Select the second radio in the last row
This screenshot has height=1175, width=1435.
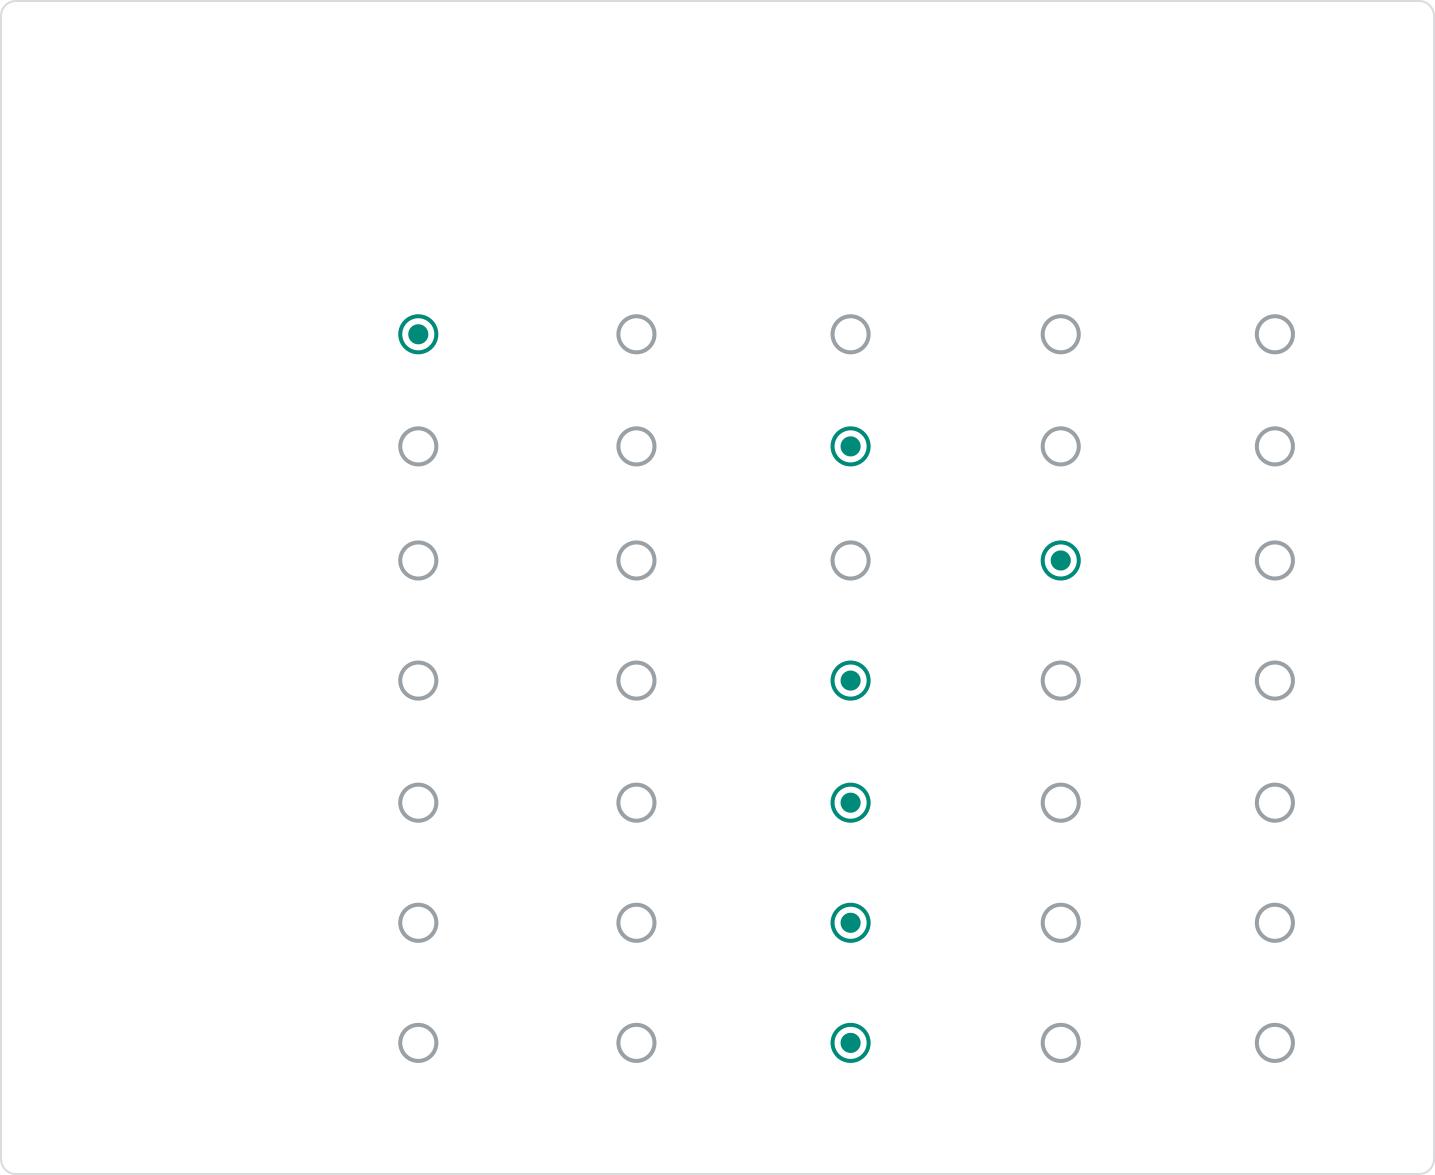point(636,1043)
